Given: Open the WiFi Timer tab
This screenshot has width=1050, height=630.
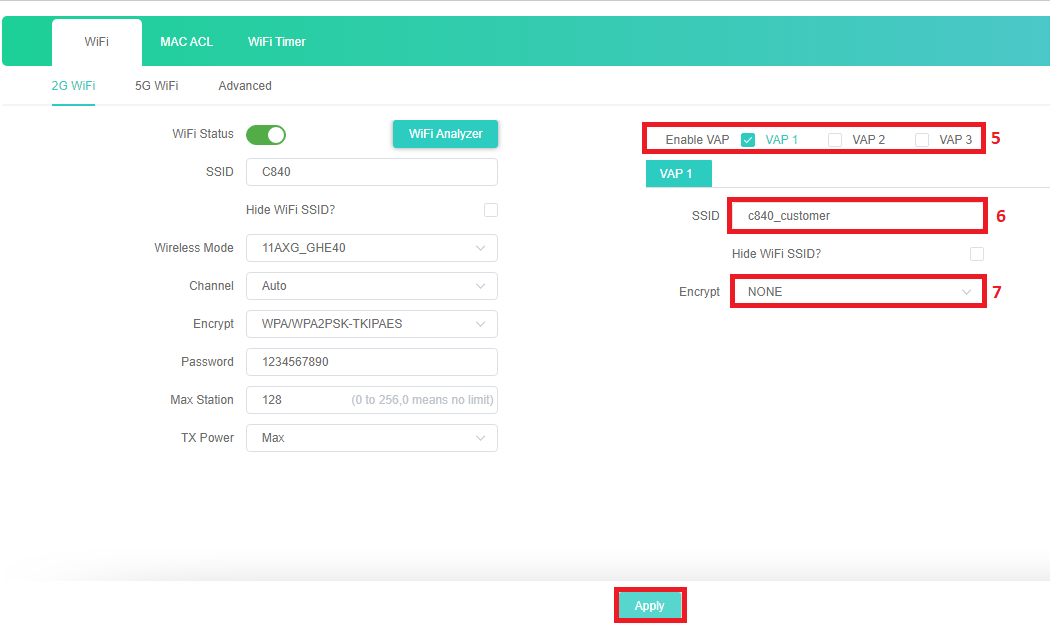Looking at the screenshot, I should click(x=277, y=42).
